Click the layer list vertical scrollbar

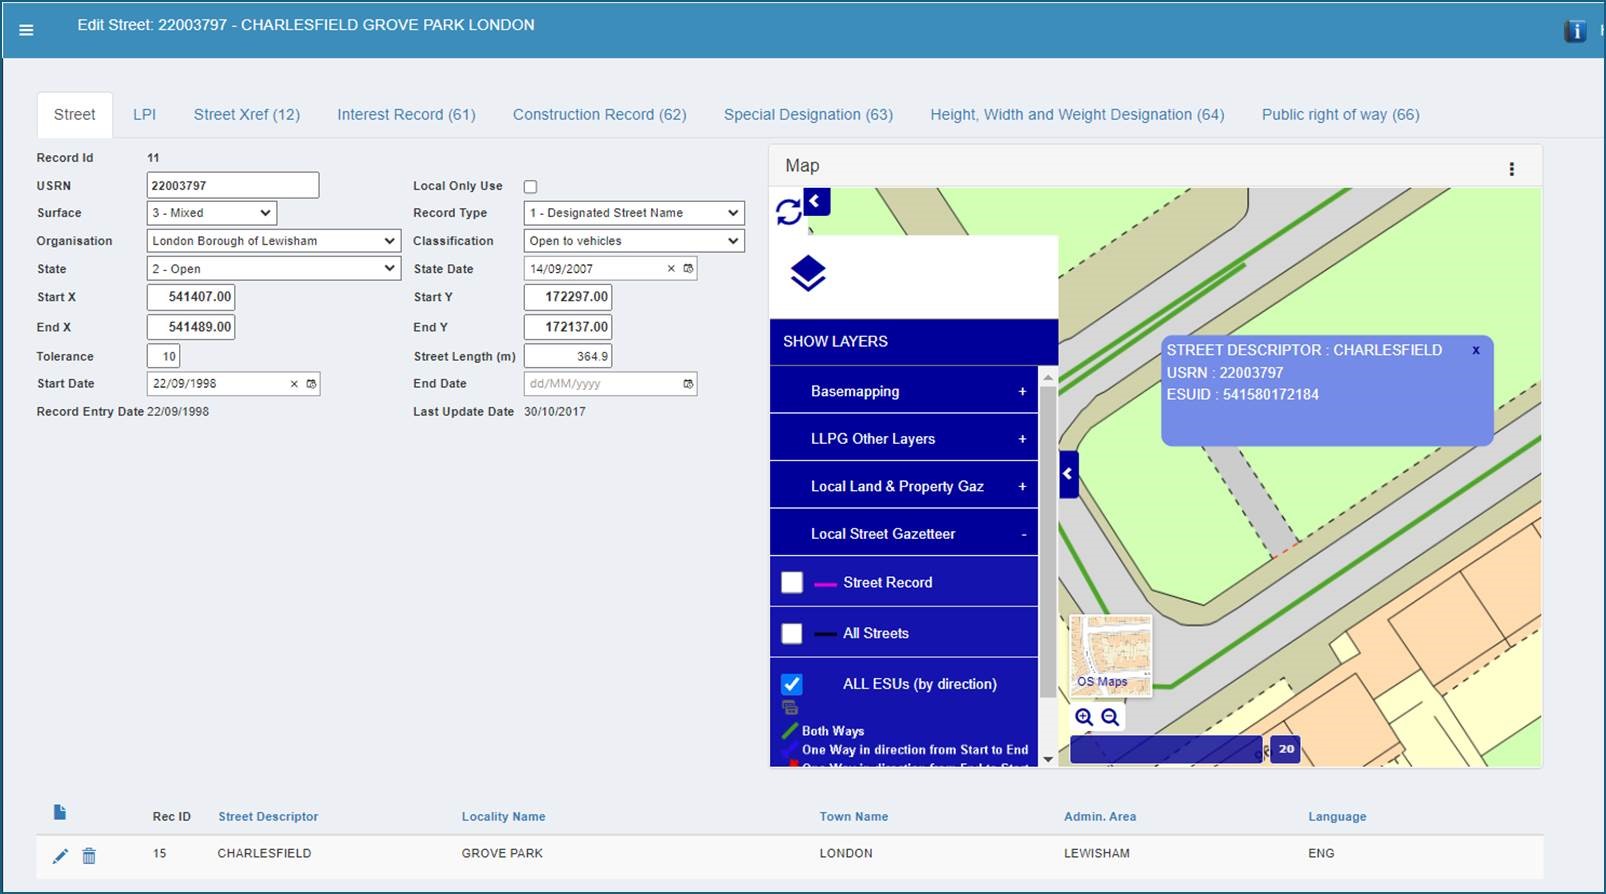pos(1047,541)
